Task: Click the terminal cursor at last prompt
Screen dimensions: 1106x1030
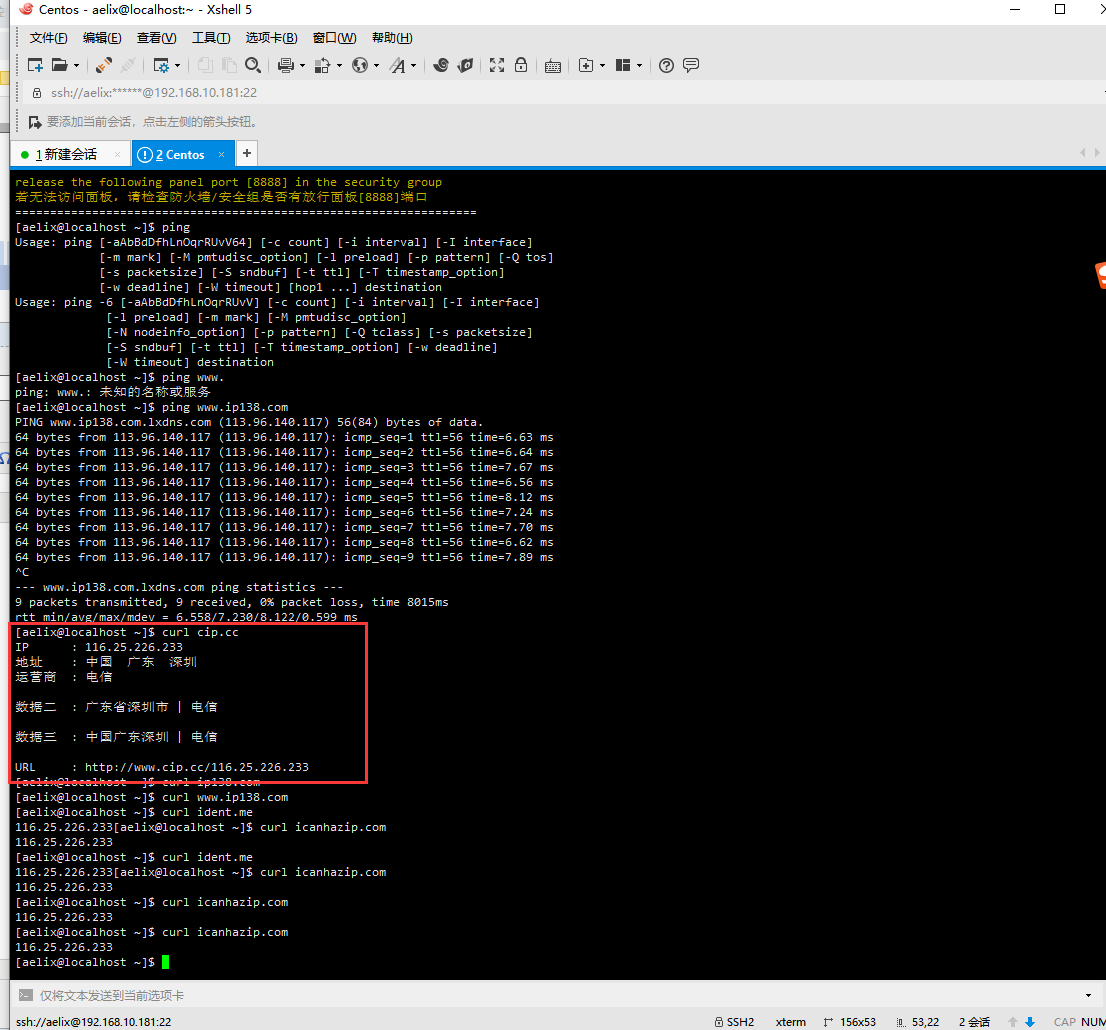Action: [166, 962]
